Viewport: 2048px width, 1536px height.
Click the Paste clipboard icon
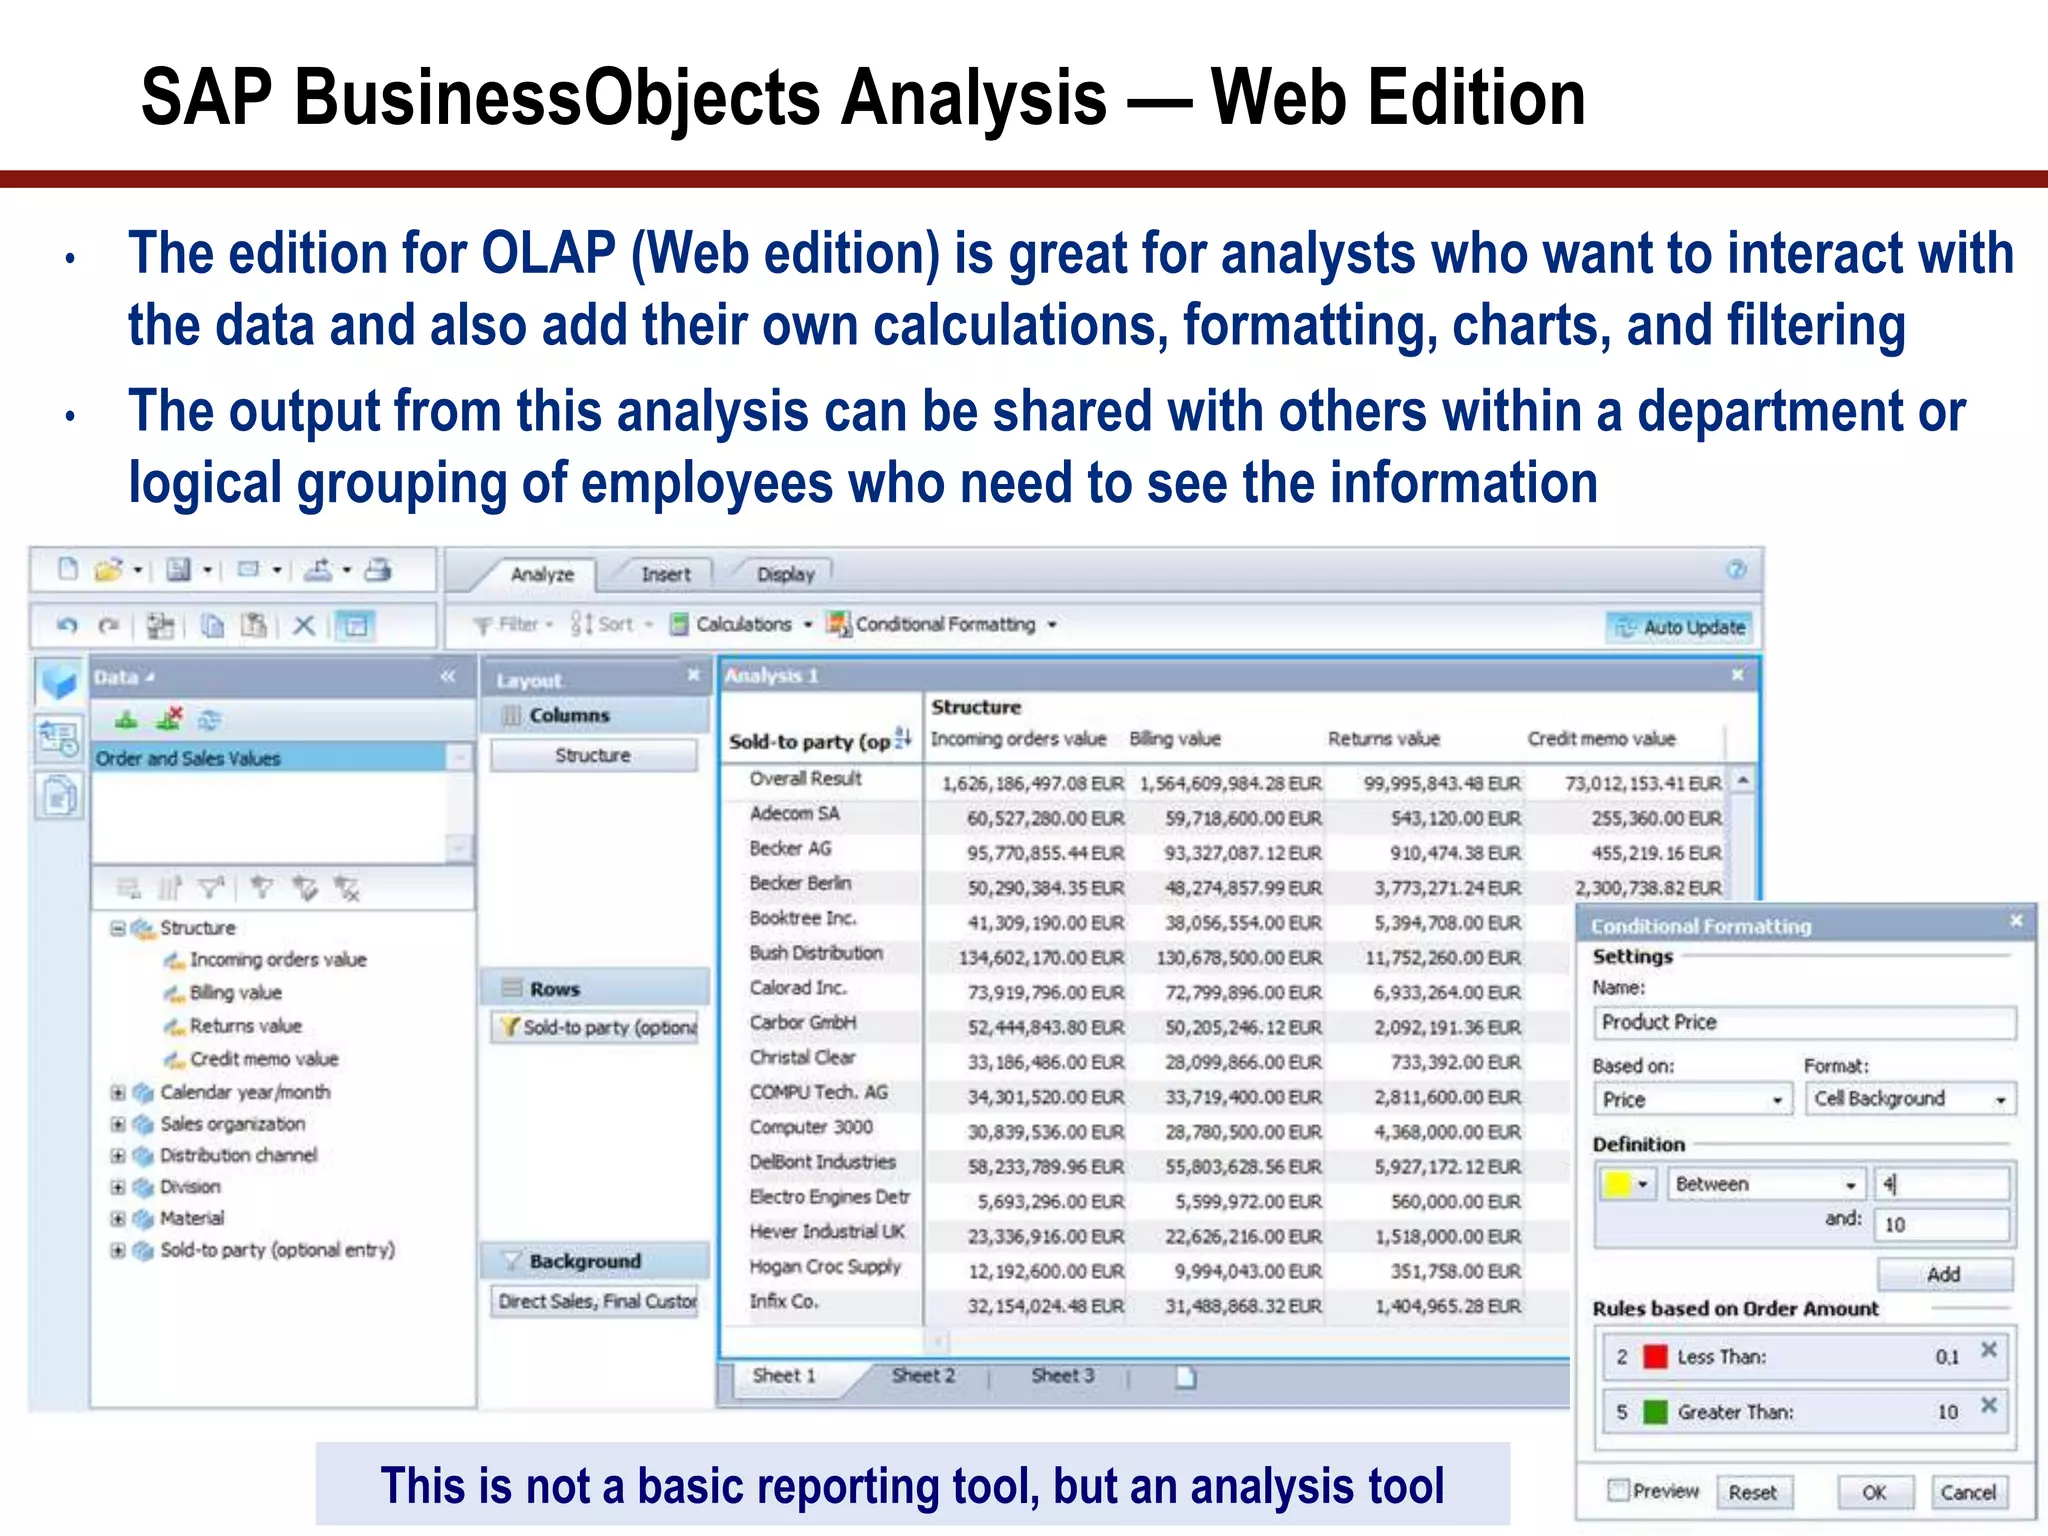point(254,626)
